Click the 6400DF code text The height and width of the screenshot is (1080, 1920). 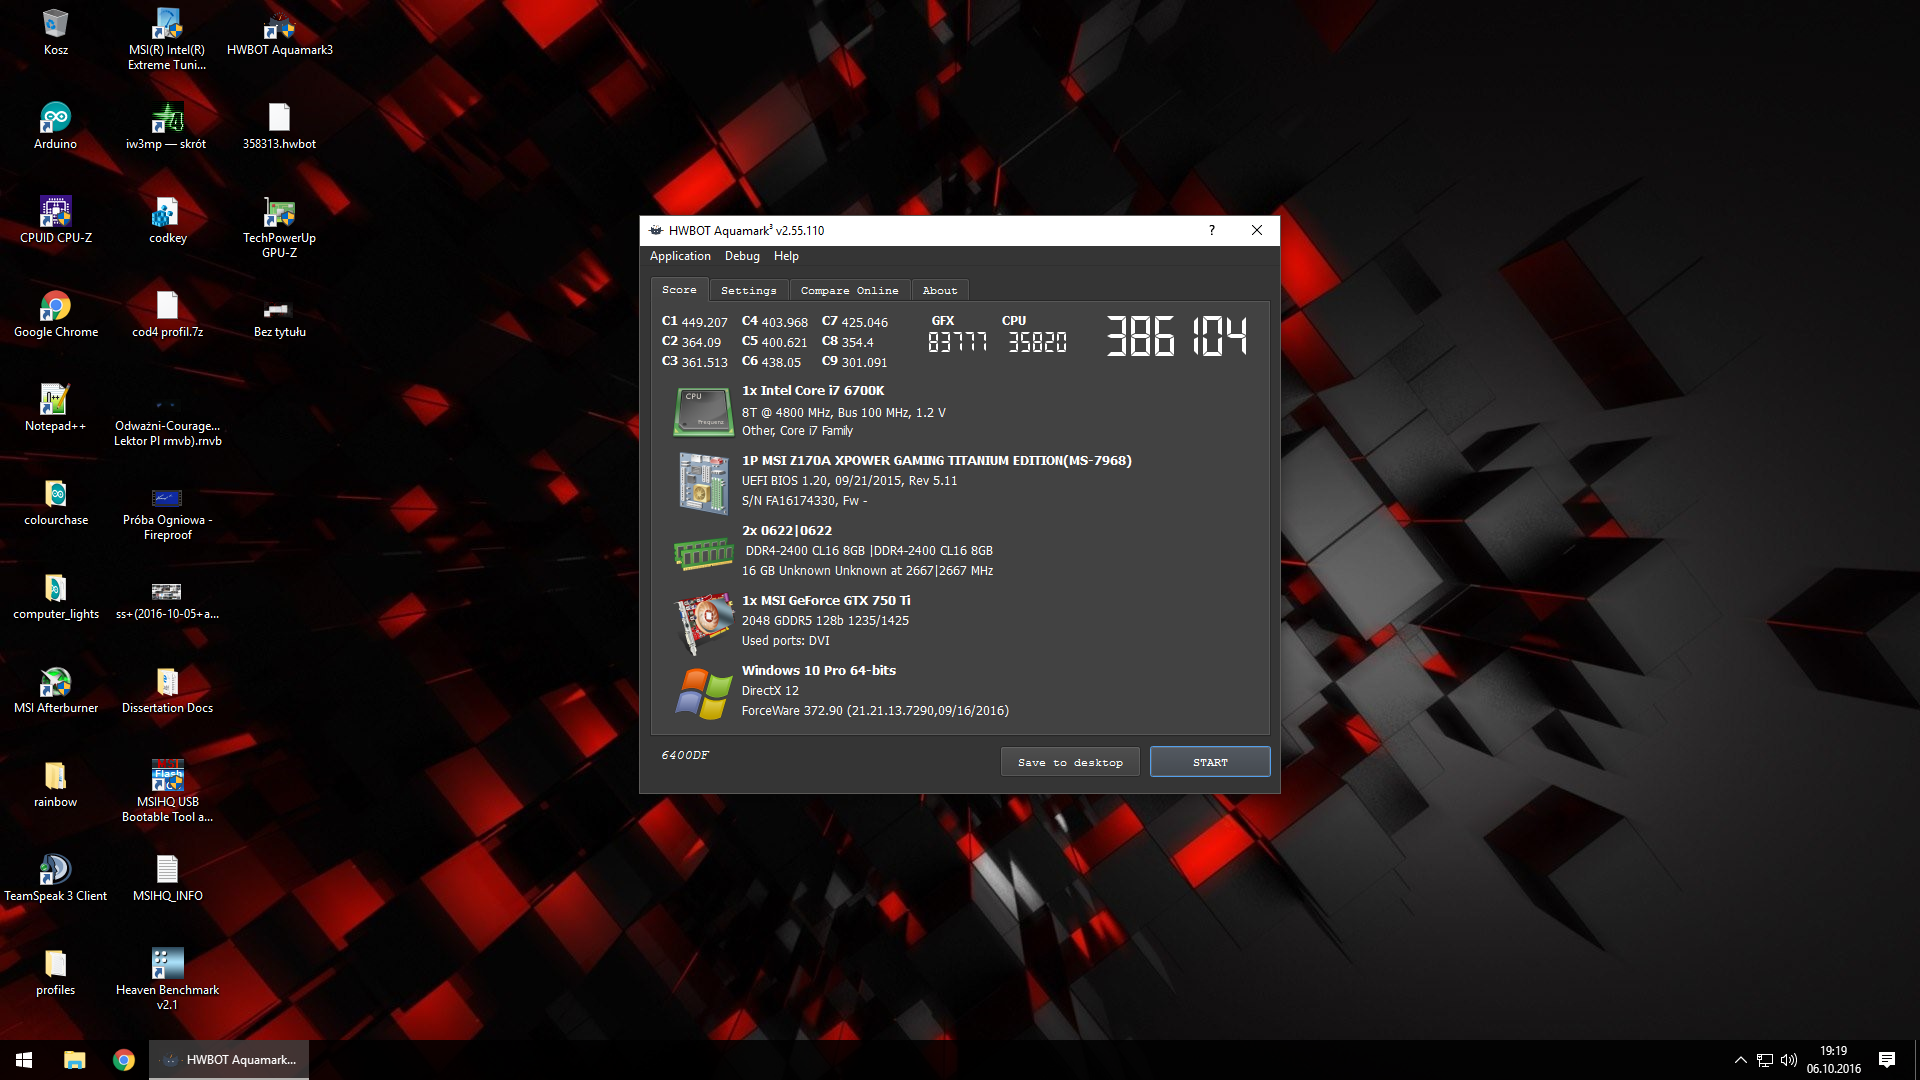click(x=685, y=755)
